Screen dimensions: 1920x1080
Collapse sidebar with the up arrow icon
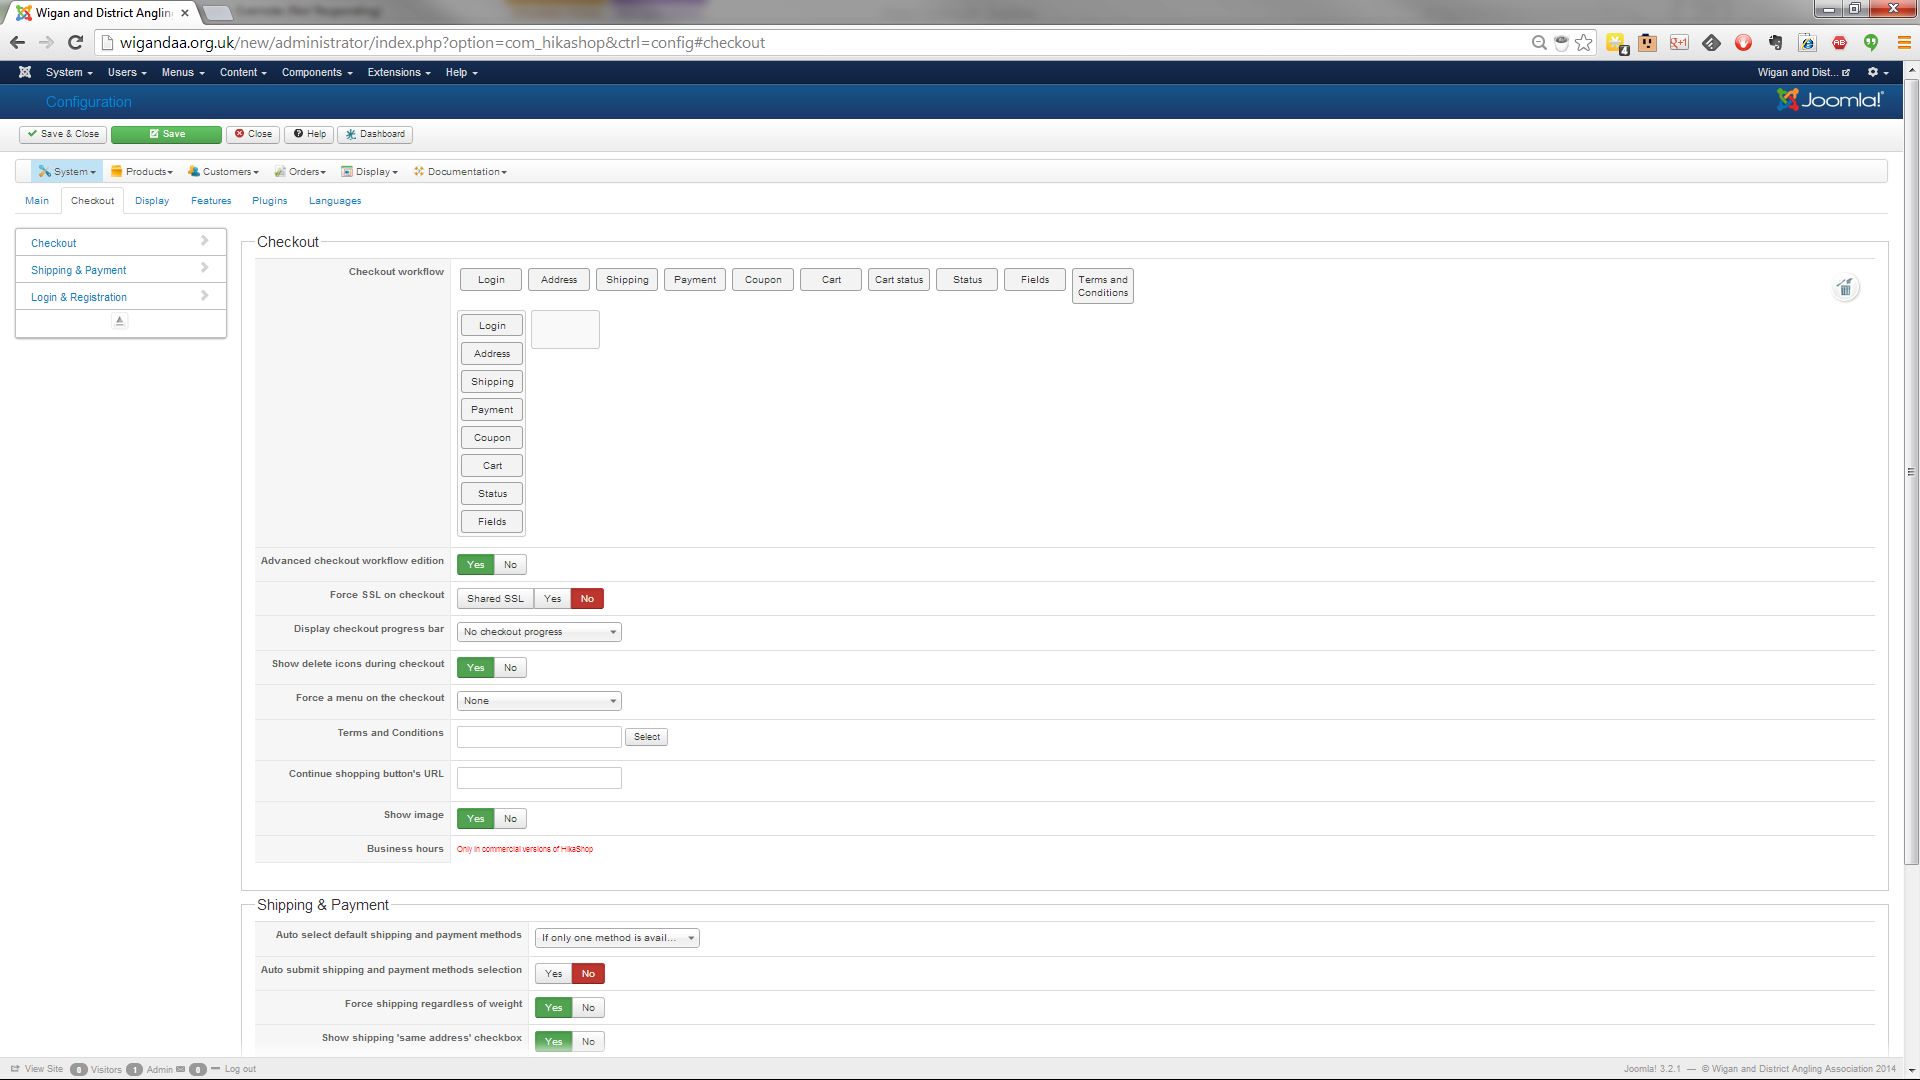point(120,321)
